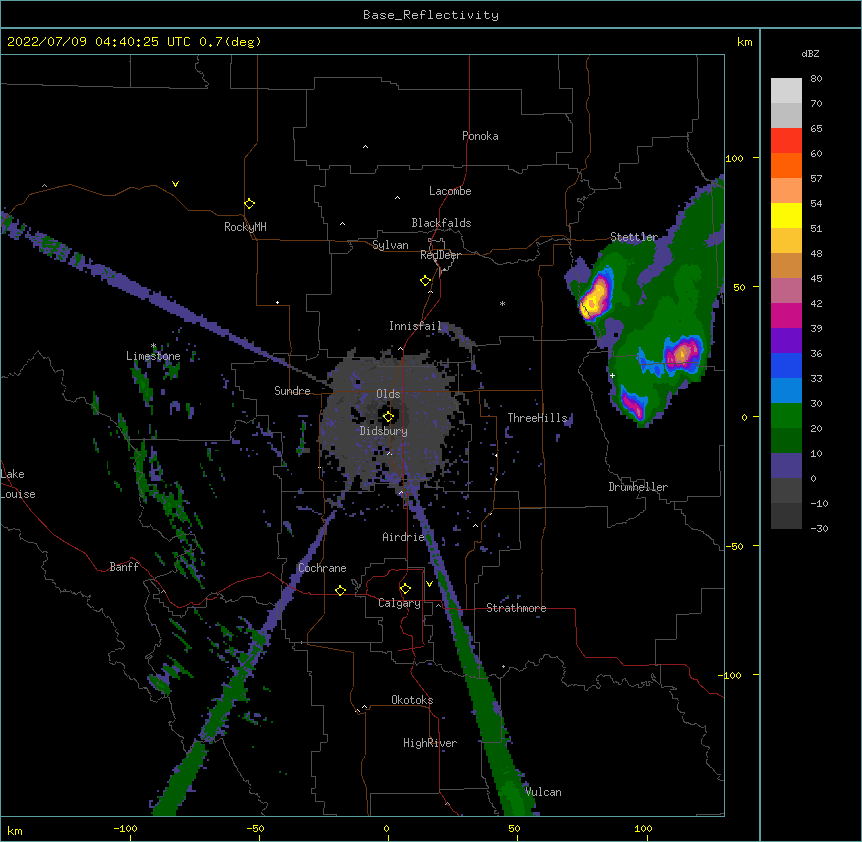Click the yellow 54 dBZ legend swatch
Screen dimensions: 862x842
coord(786,215)
